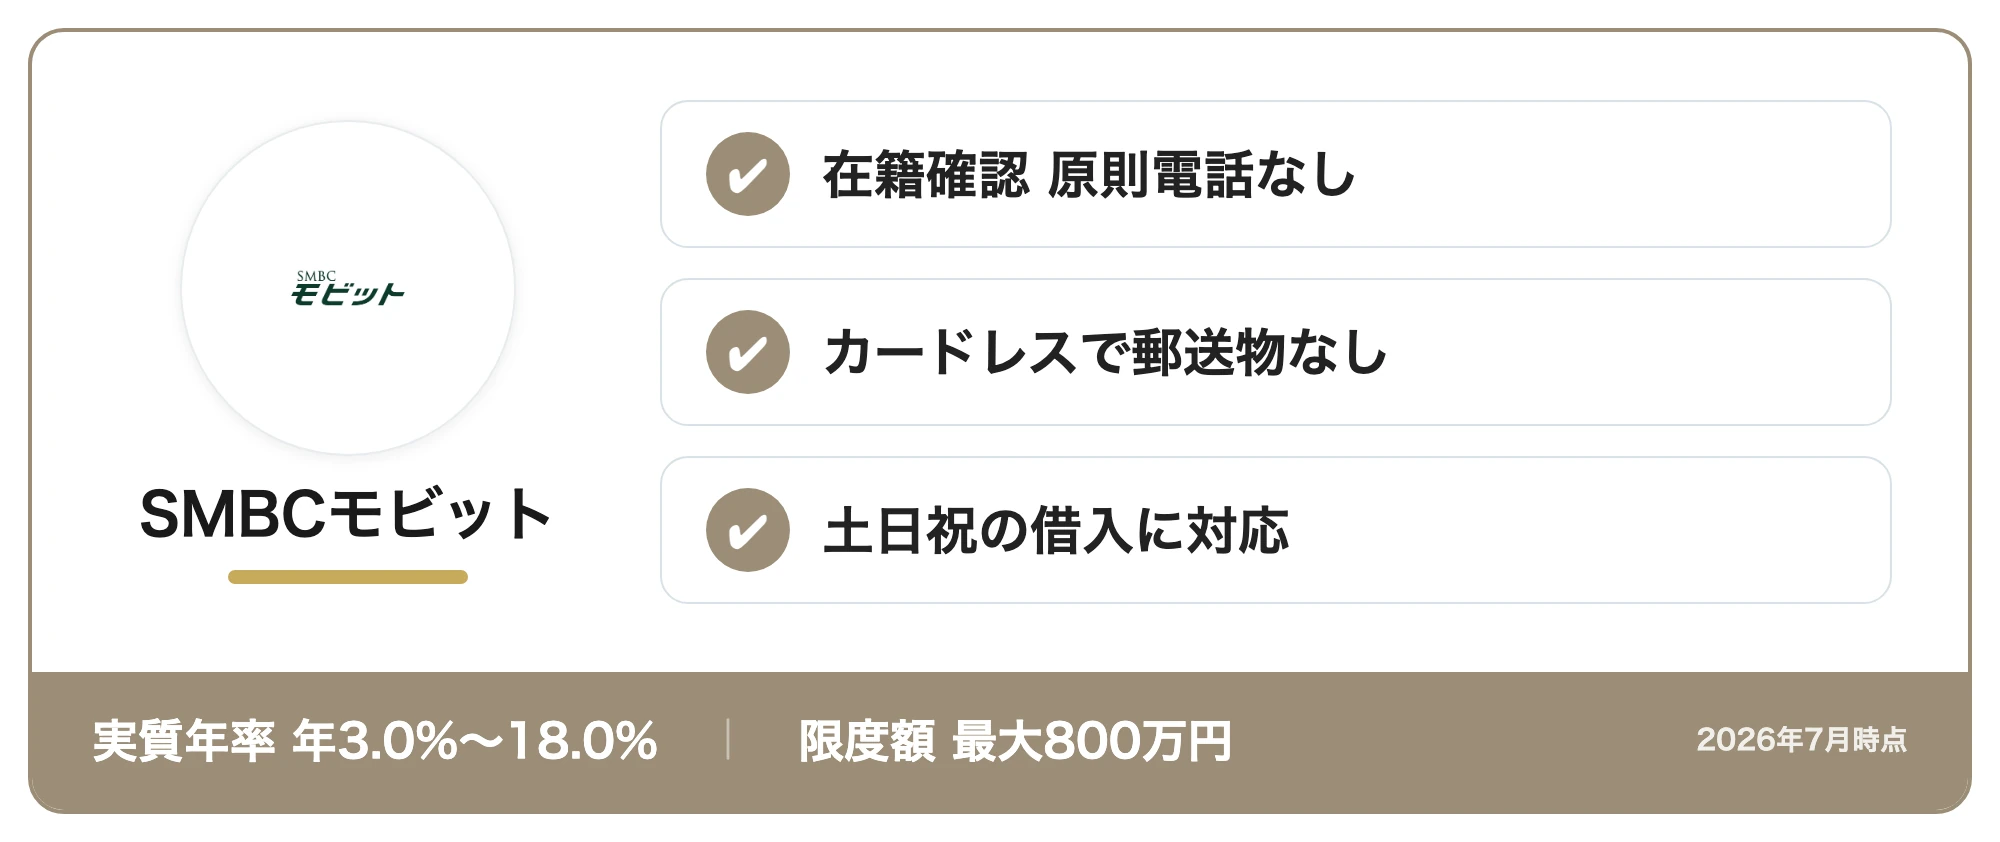Image resolution: width=2000 pixels, height=842 pixels.
Task: Click the 実質年率 年3.0%〜18.0% text
Action: coord(375,741)
